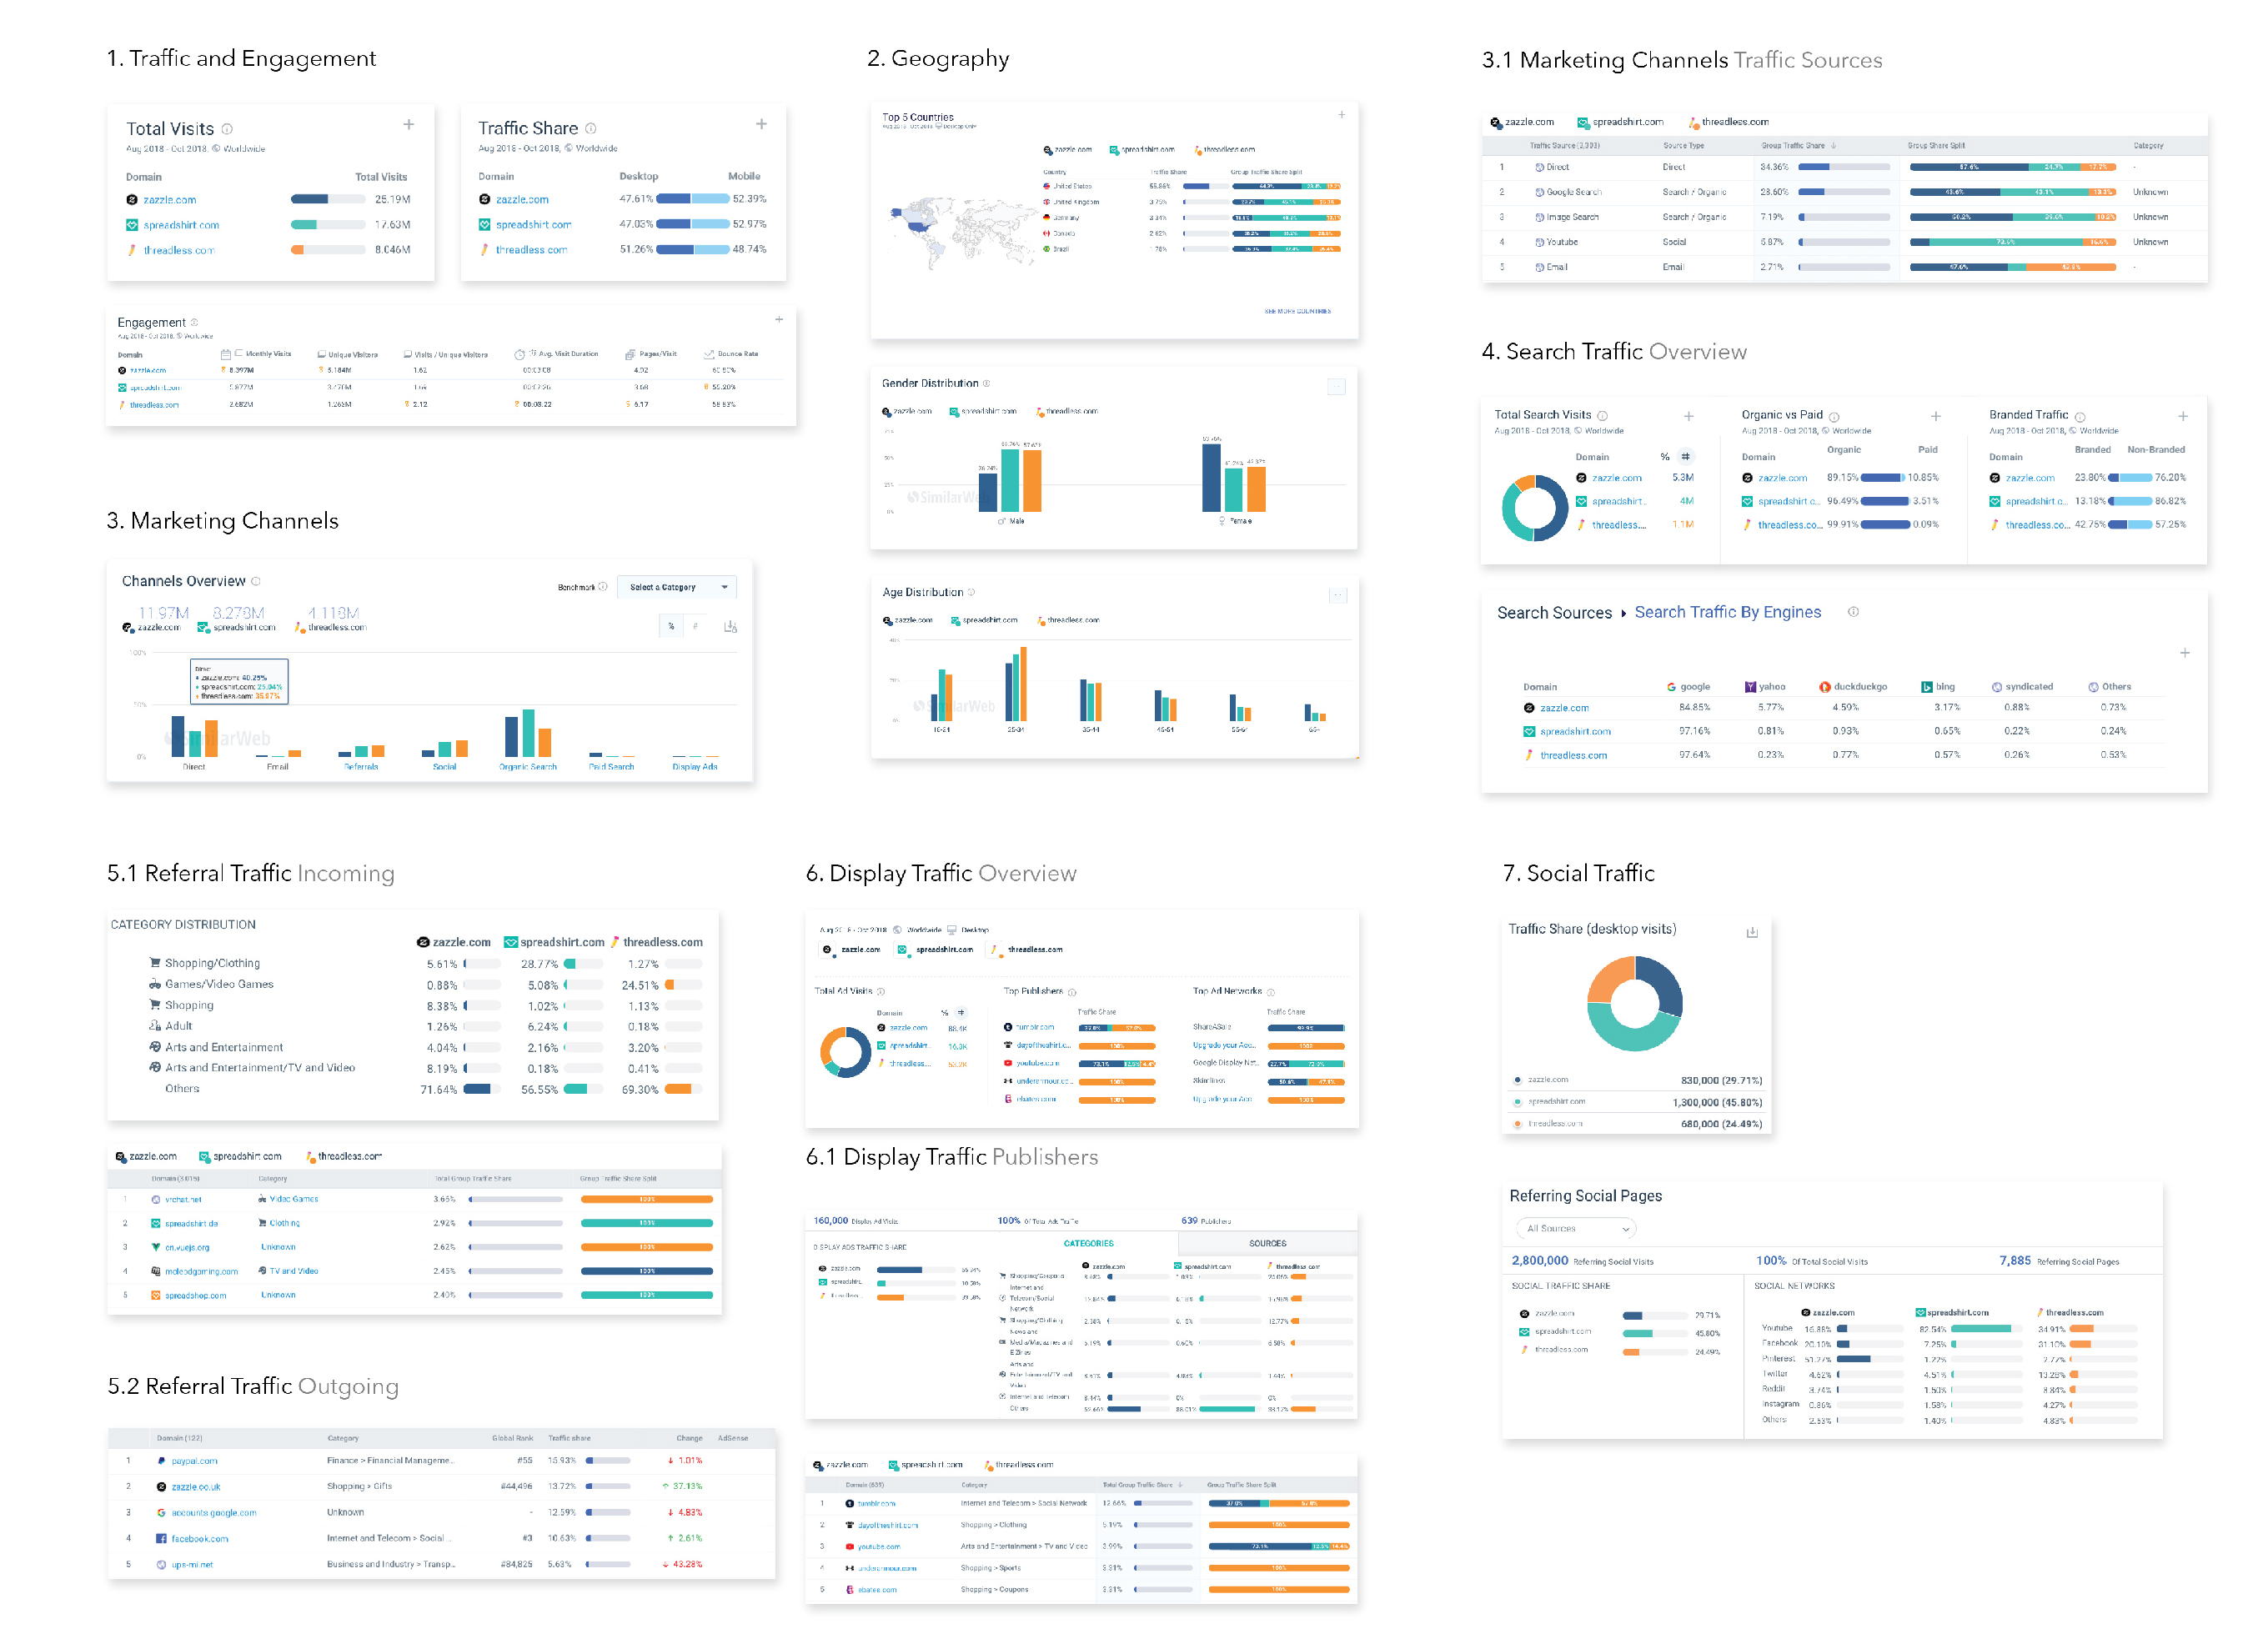Click first Upgrade your Account link in Top Ad Networks
The height and width of the screenshot is (1649, 2268).
click(x=1224, y=1045)
